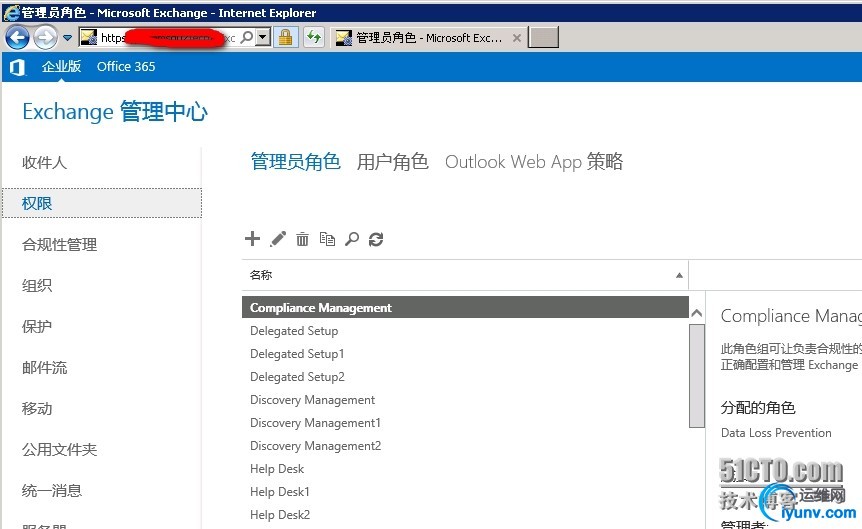Image resolution: width=862 pixels, height=529 pixels.
Task: Open 组织 in the left navigation
Action: coord(37,285)
